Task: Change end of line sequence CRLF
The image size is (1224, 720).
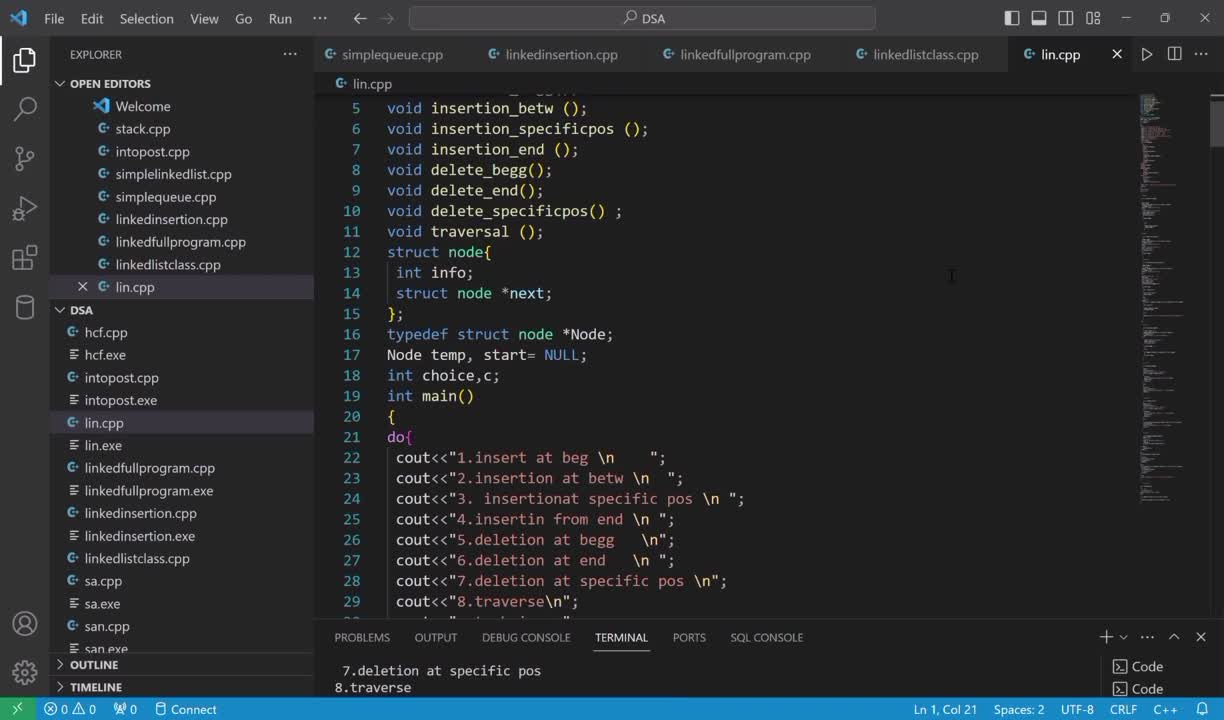Action: pyautogui.click(x=1123, y=709)
